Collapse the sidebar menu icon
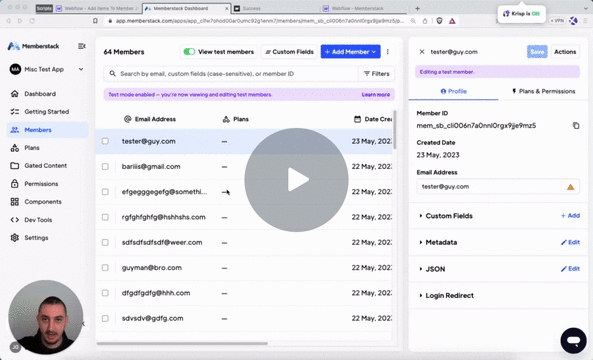The image size is (593, 360). coord(82,46)
